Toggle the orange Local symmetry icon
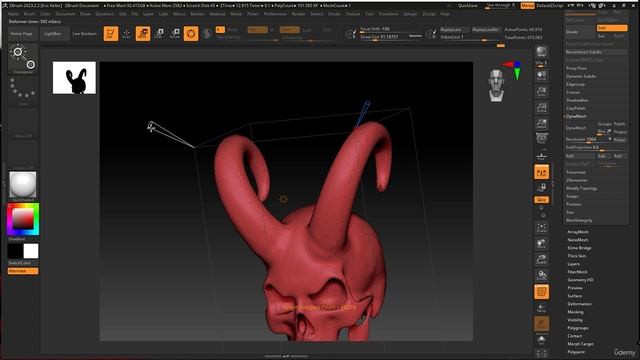The height and width of the screenshot is (360, 640). (x=542, y=172)
